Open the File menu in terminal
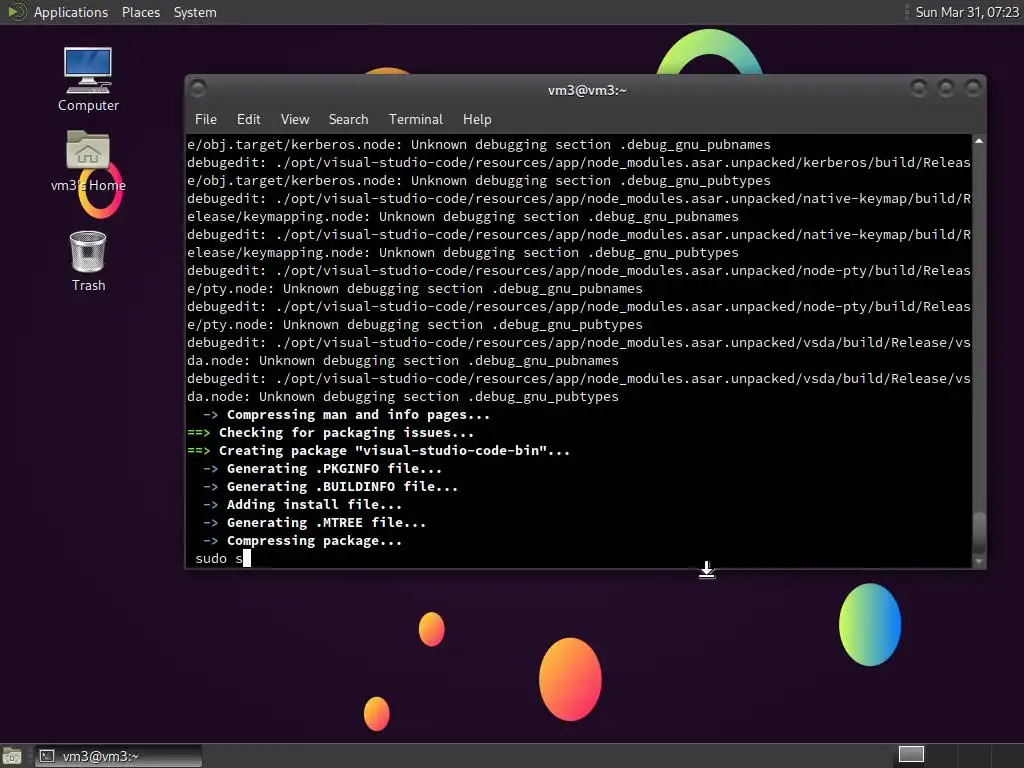Image resolution: width=1024 pixels, height=768 pixels. (206, 120)
